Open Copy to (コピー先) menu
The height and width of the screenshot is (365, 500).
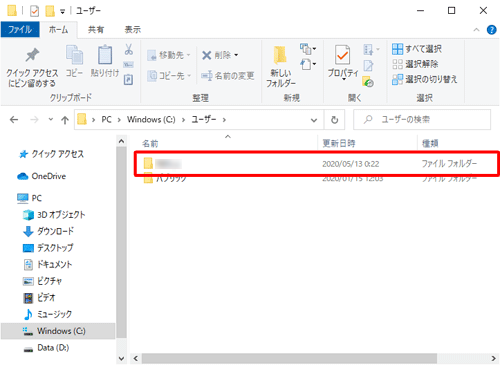(x=169, y=76)
